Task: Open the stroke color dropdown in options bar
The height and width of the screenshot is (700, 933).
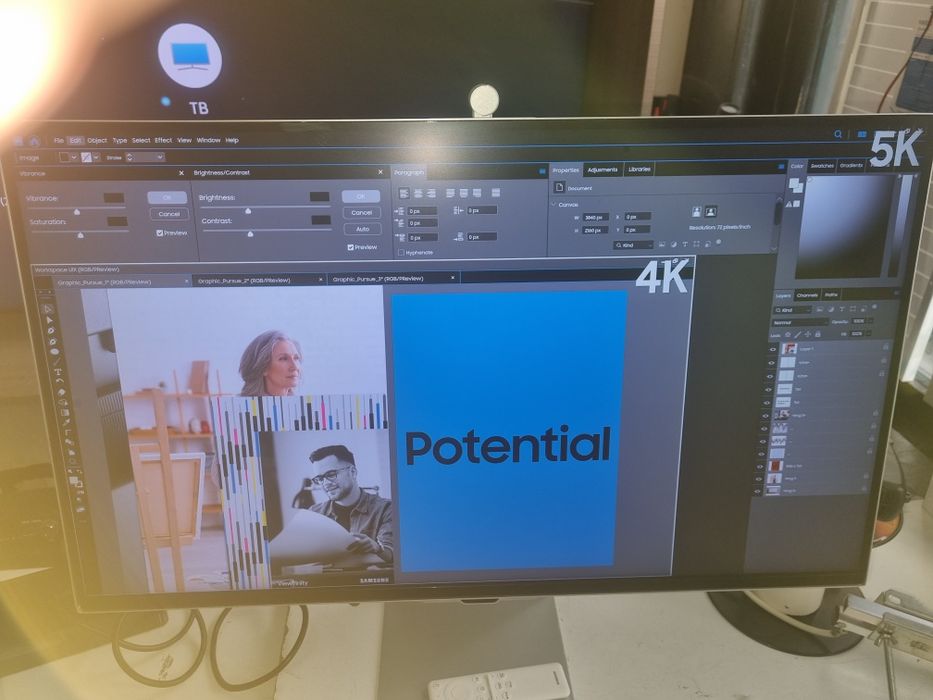Action: coord(97,157)
